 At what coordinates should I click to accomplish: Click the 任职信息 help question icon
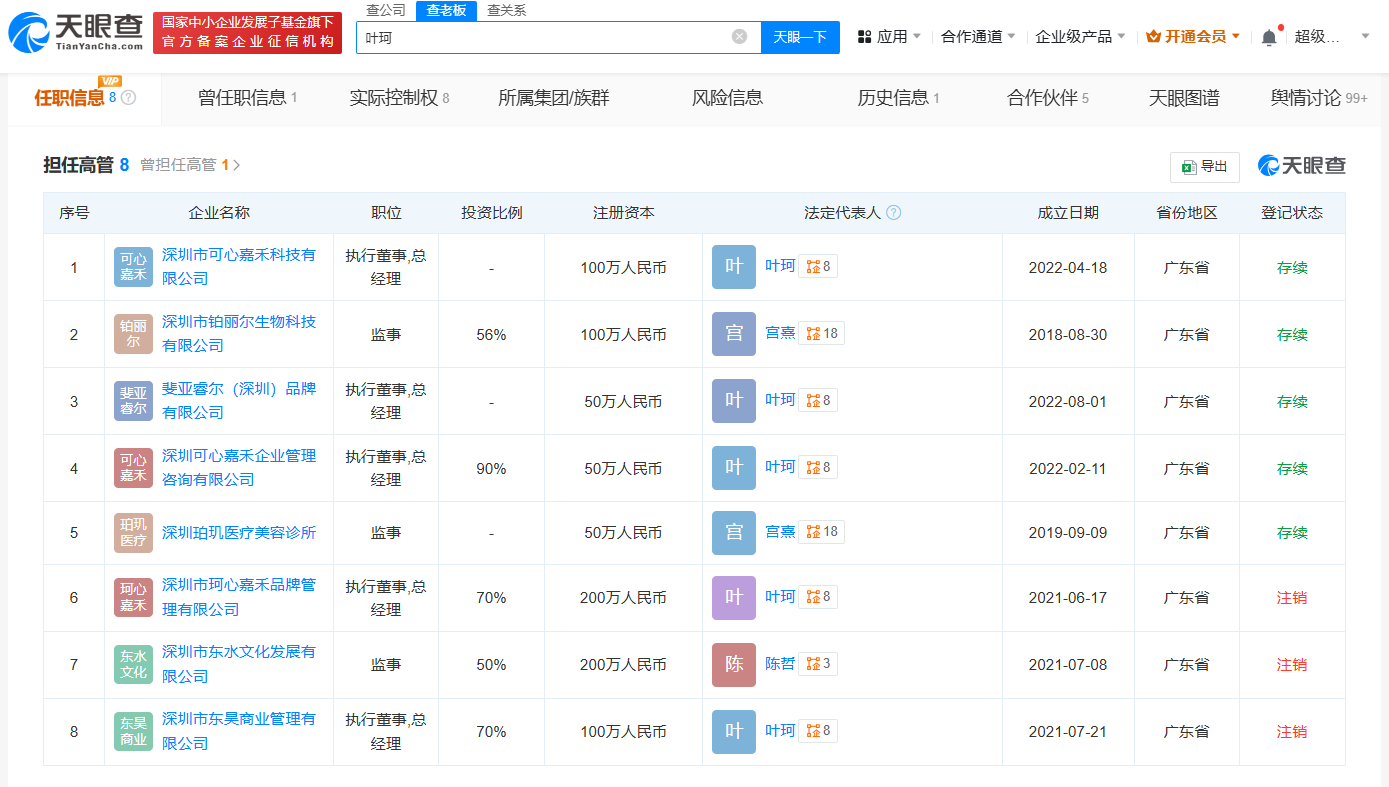click(x=128, y=98)
